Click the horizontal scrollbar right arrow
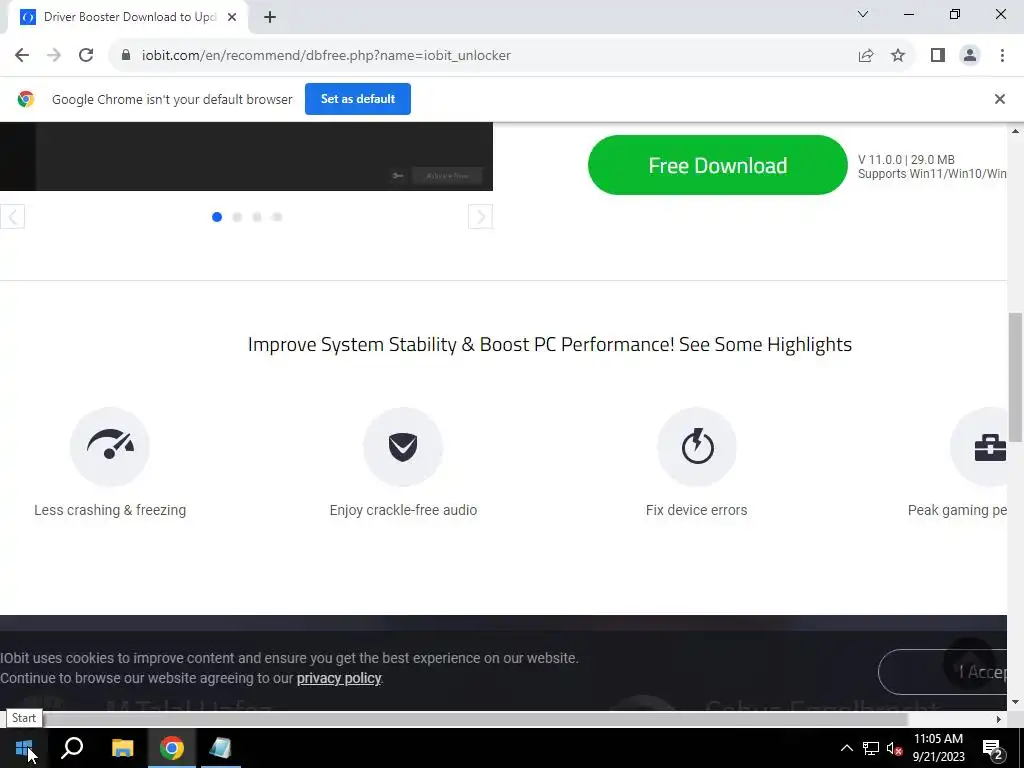This screenshot has height=768, width=1024. (x=999, y=719)
